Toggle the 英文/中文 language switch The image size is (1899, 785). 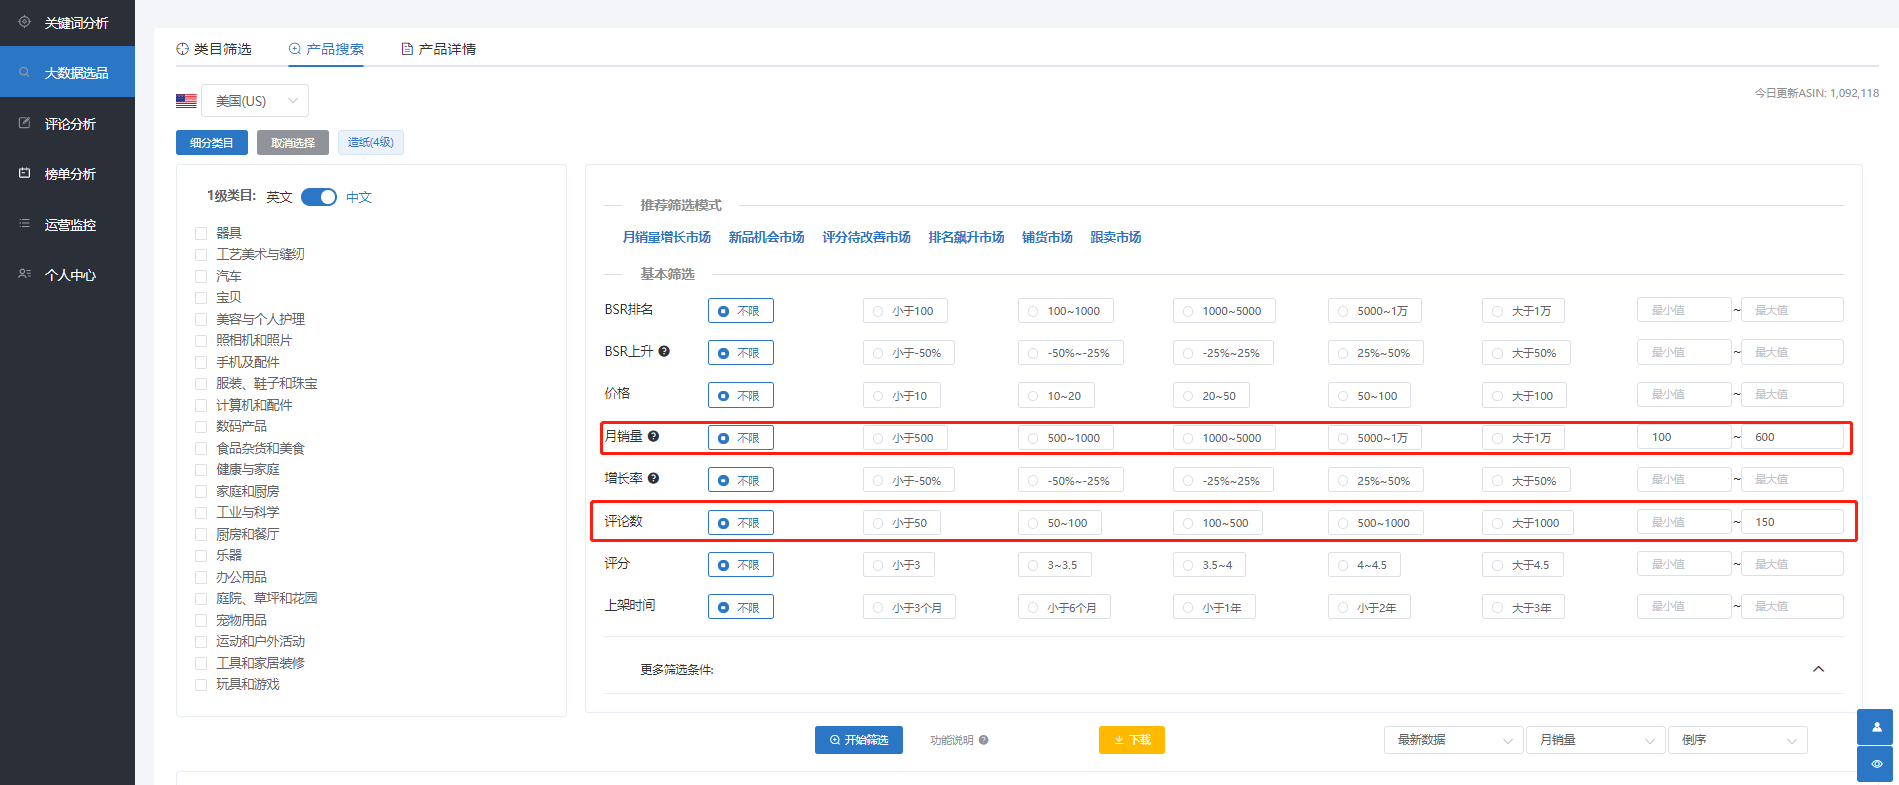319,197
